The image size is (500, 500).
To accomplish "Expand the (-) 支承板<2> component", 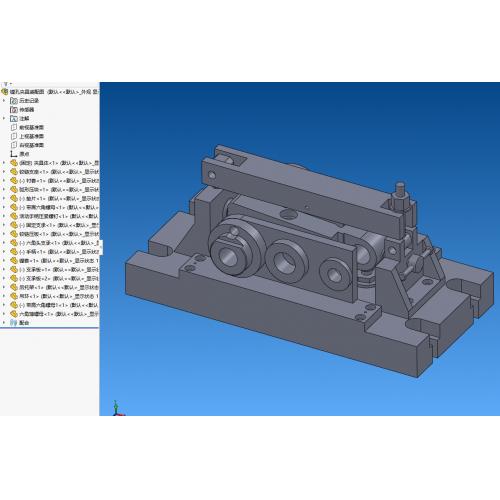I will (x=4, y=278).
